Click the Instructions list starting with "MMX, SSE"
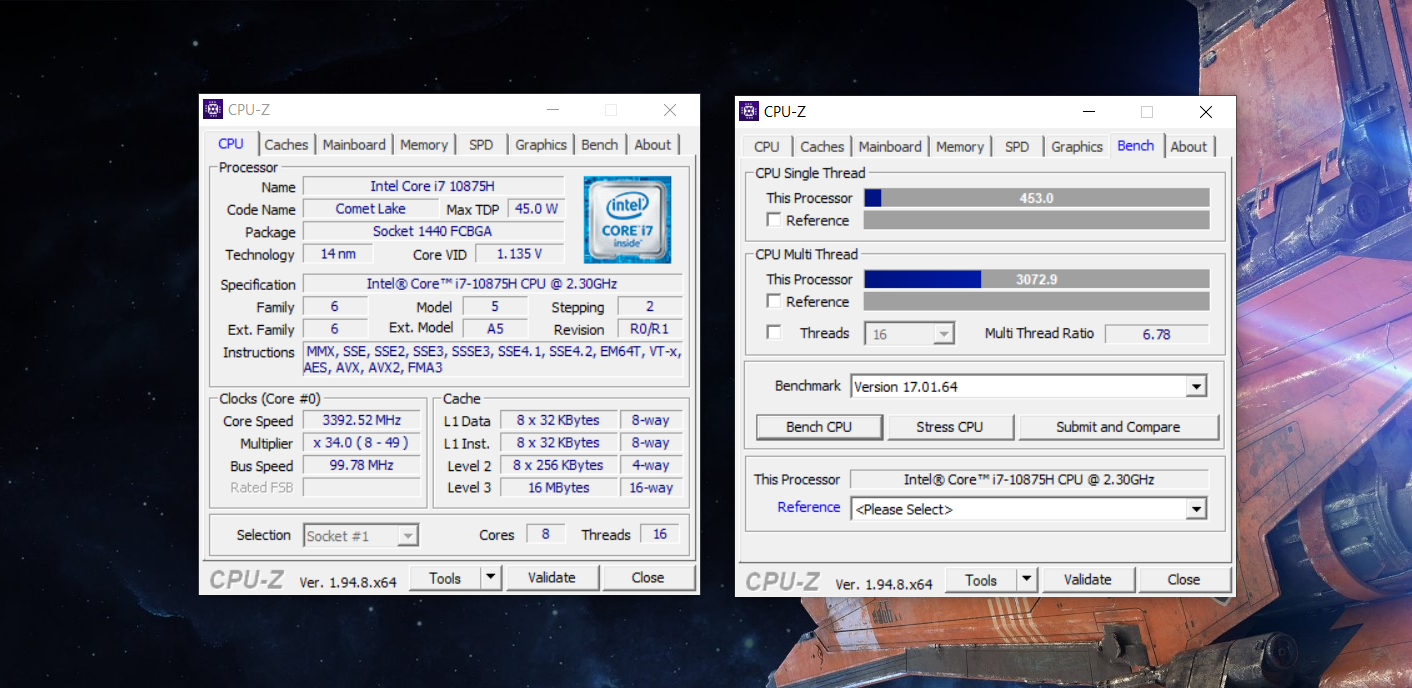 click(x=493, y=360)
